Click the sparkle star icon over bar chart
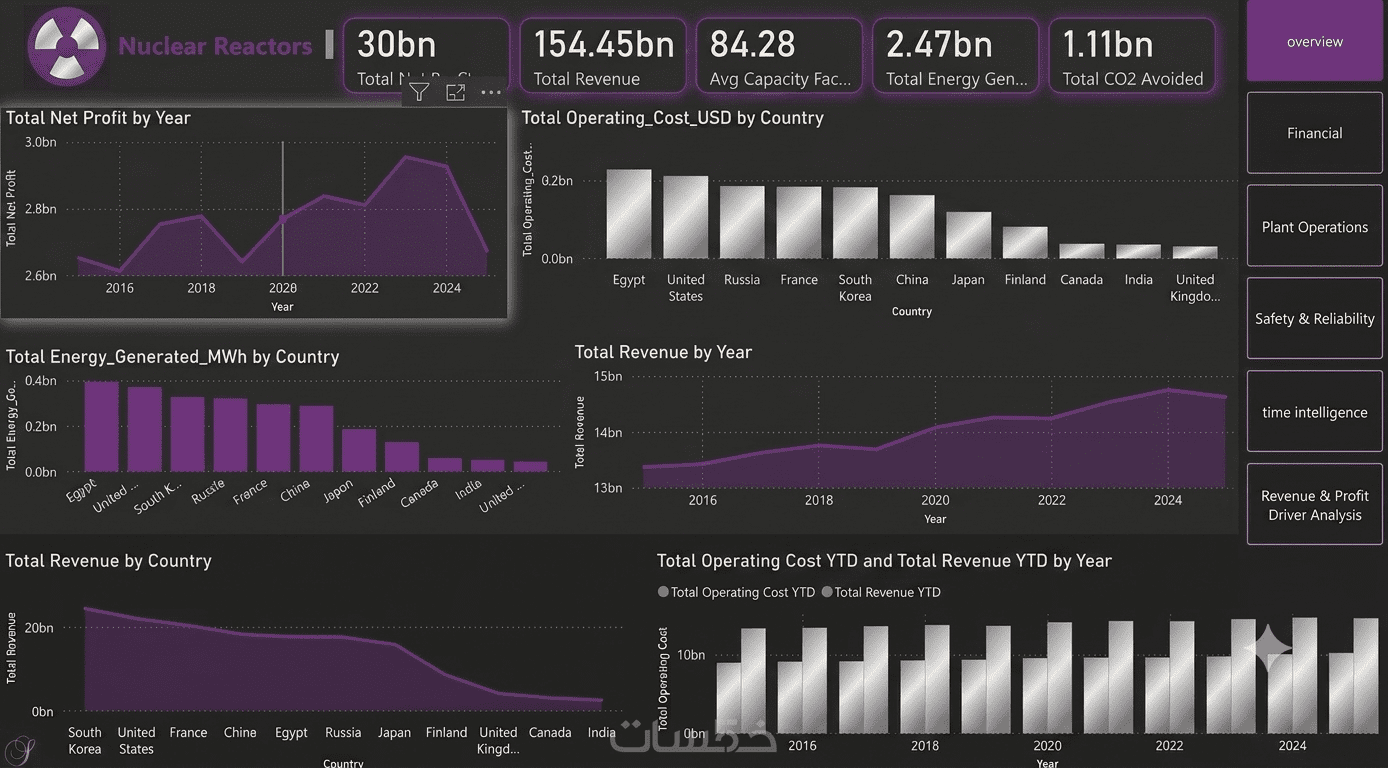Image resolution: width=1388 pixels, height=768 pixels. tap(1274, 648)
